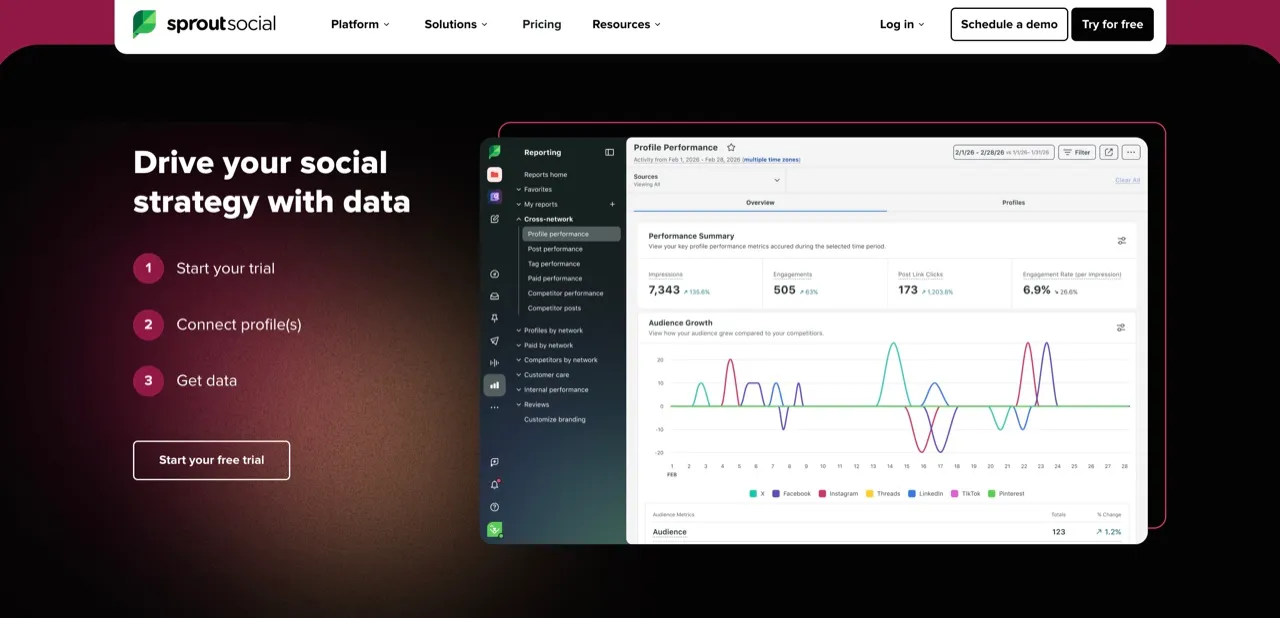1280x618 pixels.
Task: Toggle the Pinterest legend color swatch
Action: 992,494
